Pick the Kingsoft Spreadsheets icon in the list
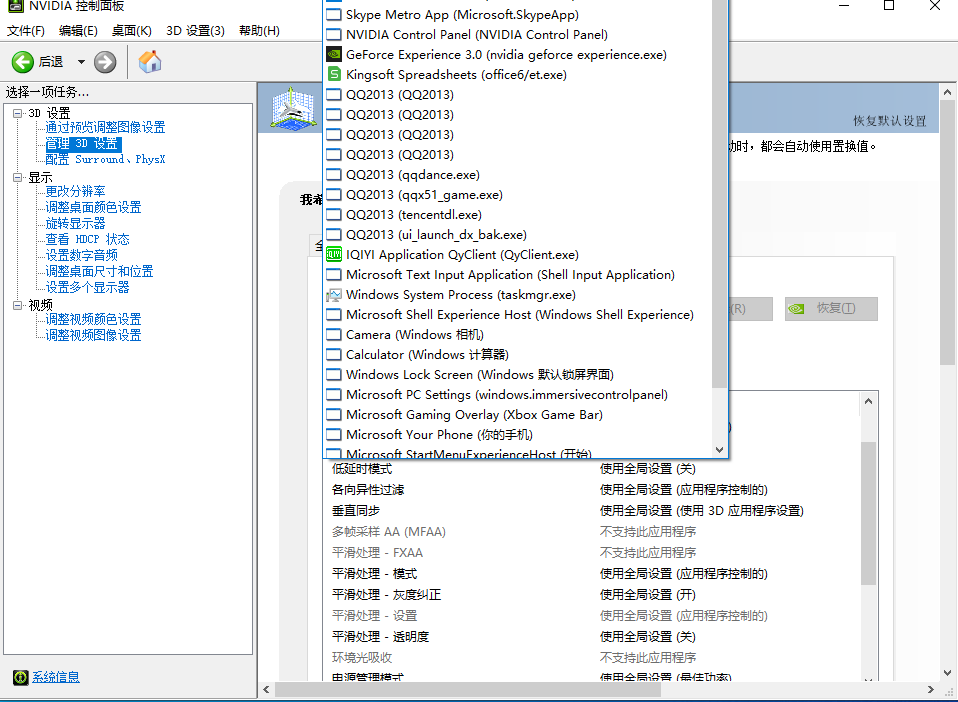The width and height of the screenshot is (958, 702). click(x=334, y=75)
